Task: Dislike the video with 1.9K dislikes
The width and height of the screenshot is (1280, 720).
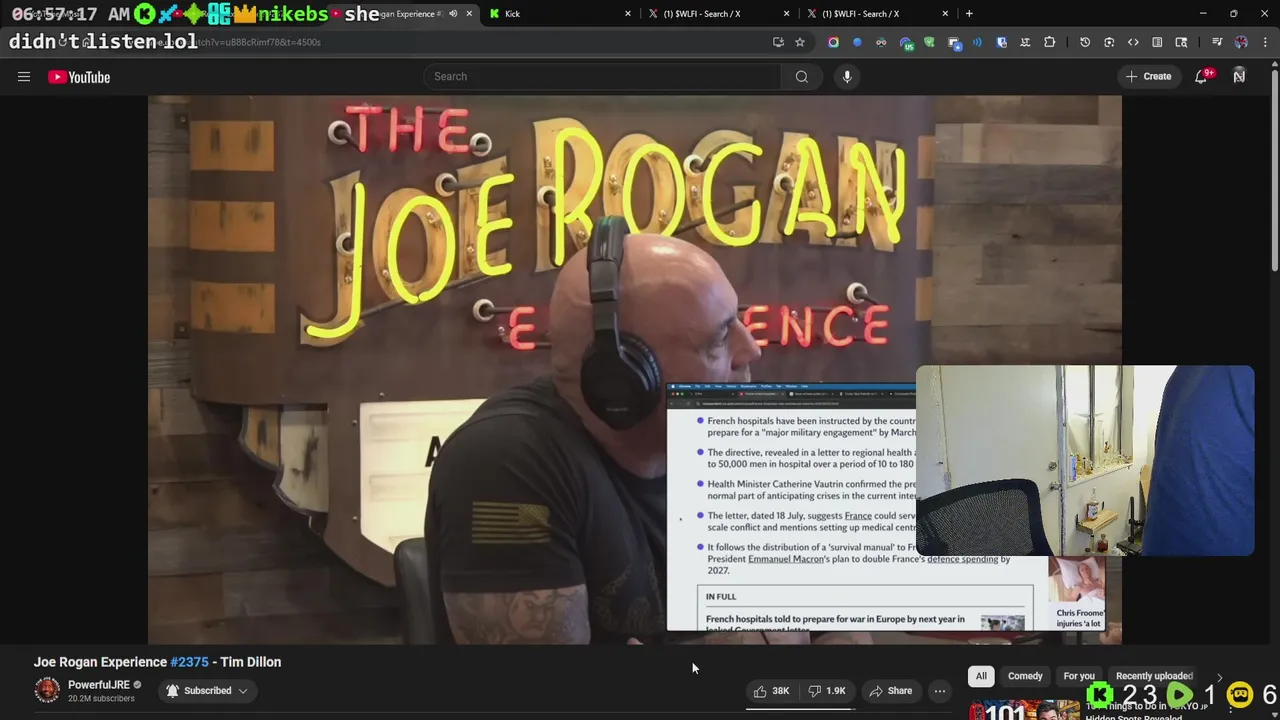Action: click(826, 690)
